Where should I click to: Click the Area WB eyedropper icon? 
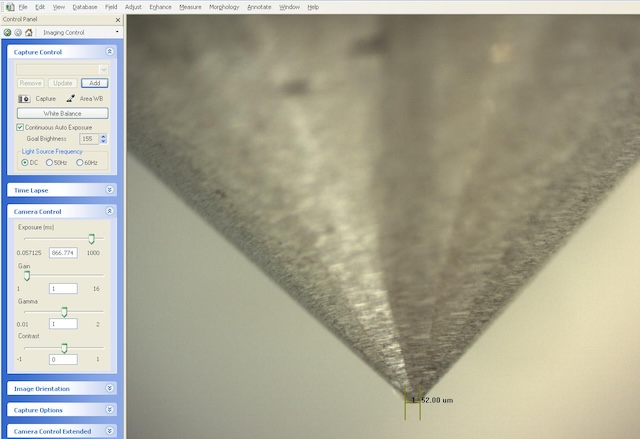click(x=71, y=99)
